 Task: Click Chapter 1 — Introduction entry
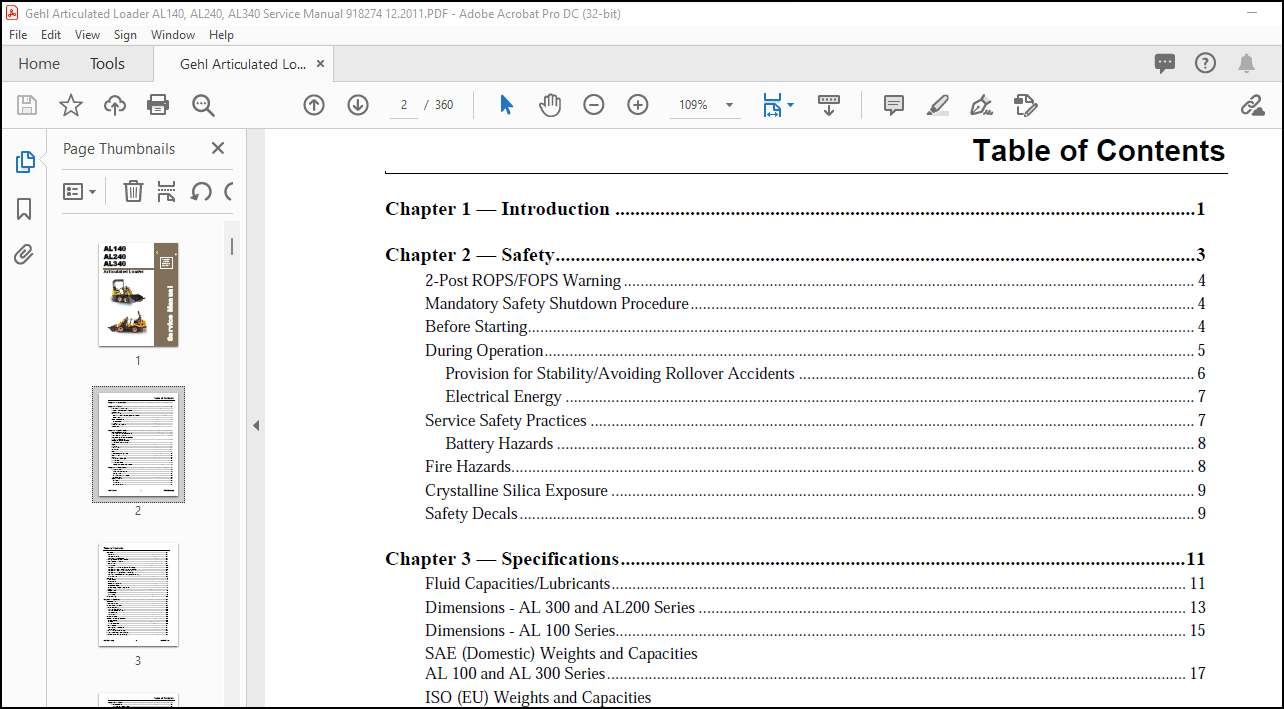(x=795, y=209)
